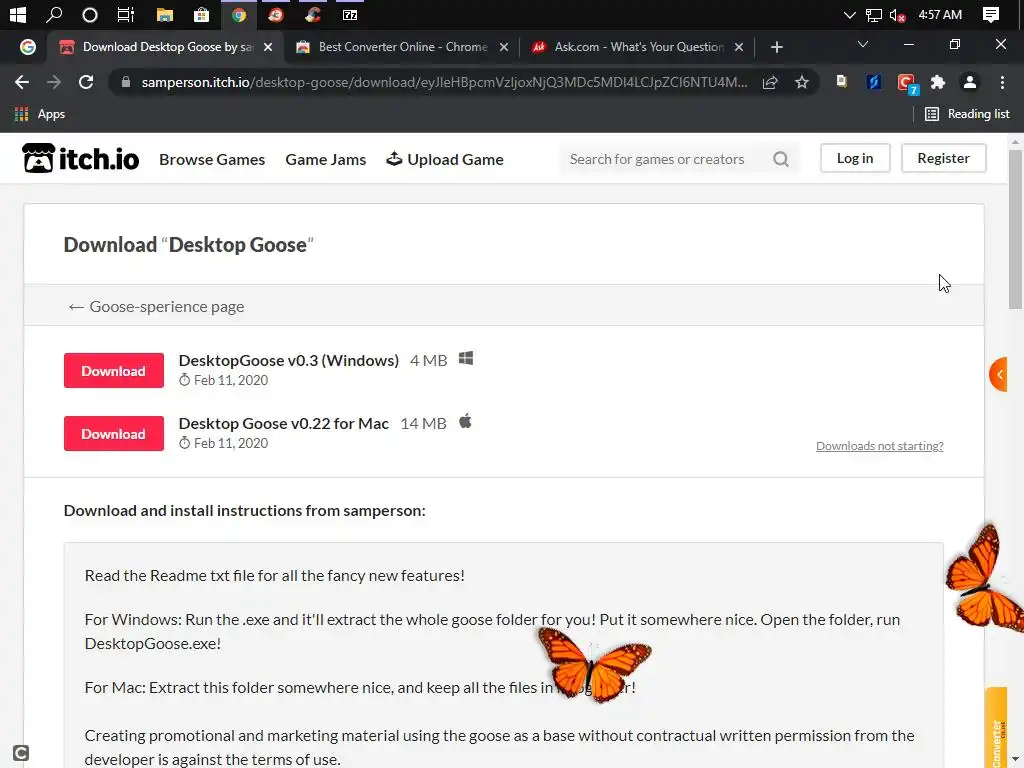
Task: Click Desktop Goose v0.22 for Mac title
Action: coord(283,423)
